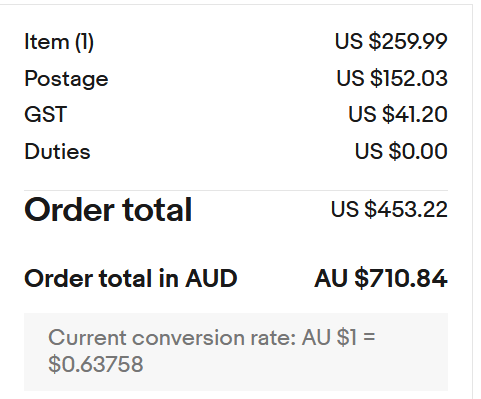The height and width of the screenshot is (399, 481).
Task: Select the GST amount US $41.20
Action: point(398,114)
